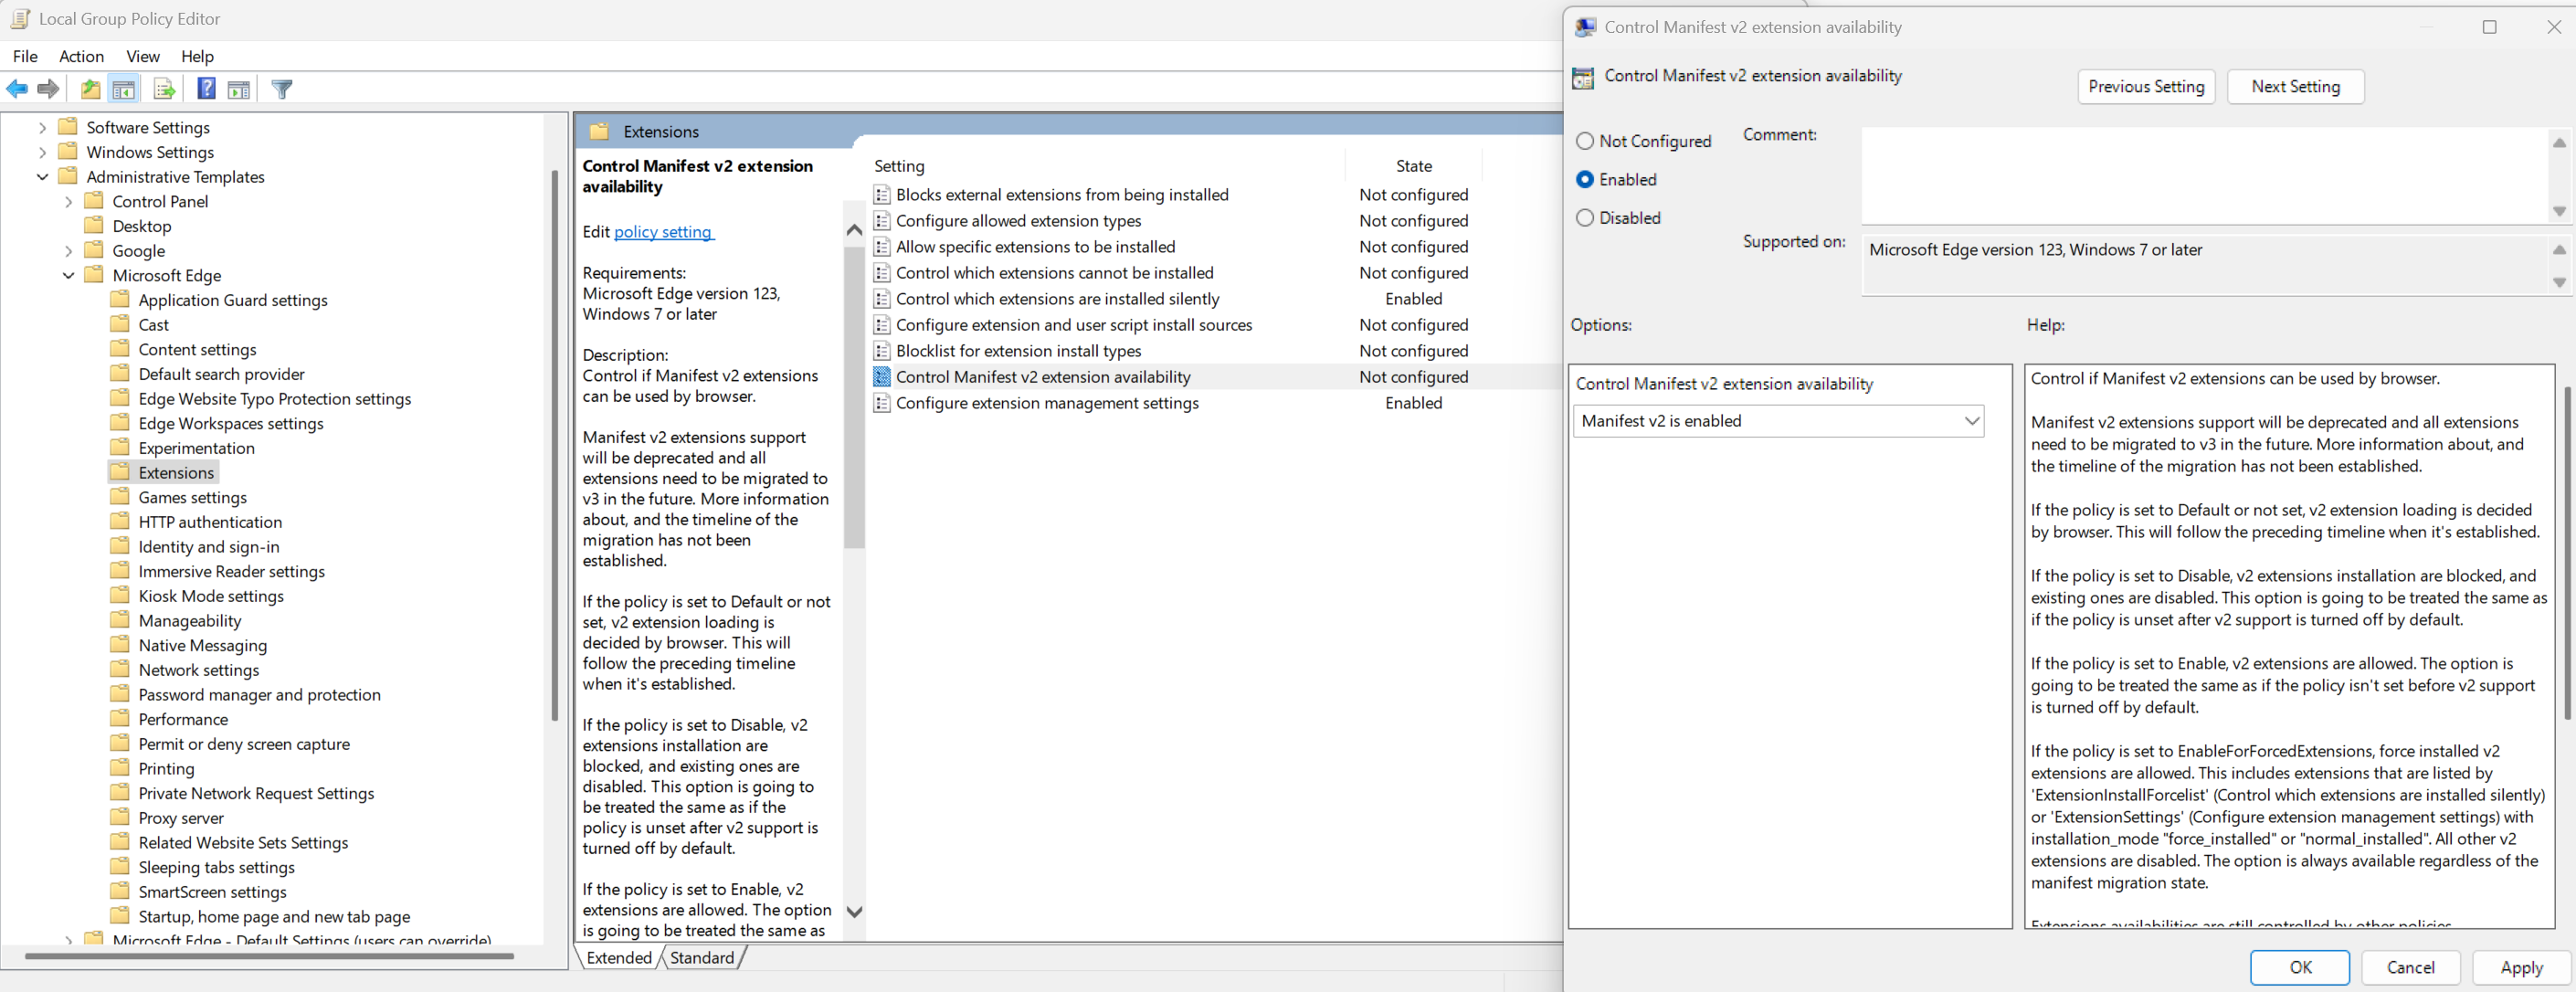Expand the Control Panel tree node
This screenshot has width=2576, height=992.
coord(68,201)
